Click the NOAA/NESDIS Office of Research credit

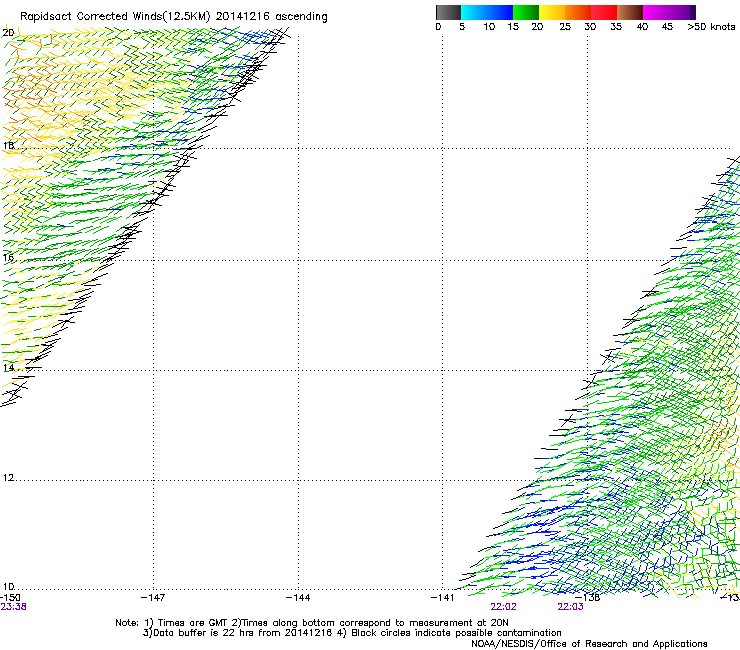pos(589,644)
